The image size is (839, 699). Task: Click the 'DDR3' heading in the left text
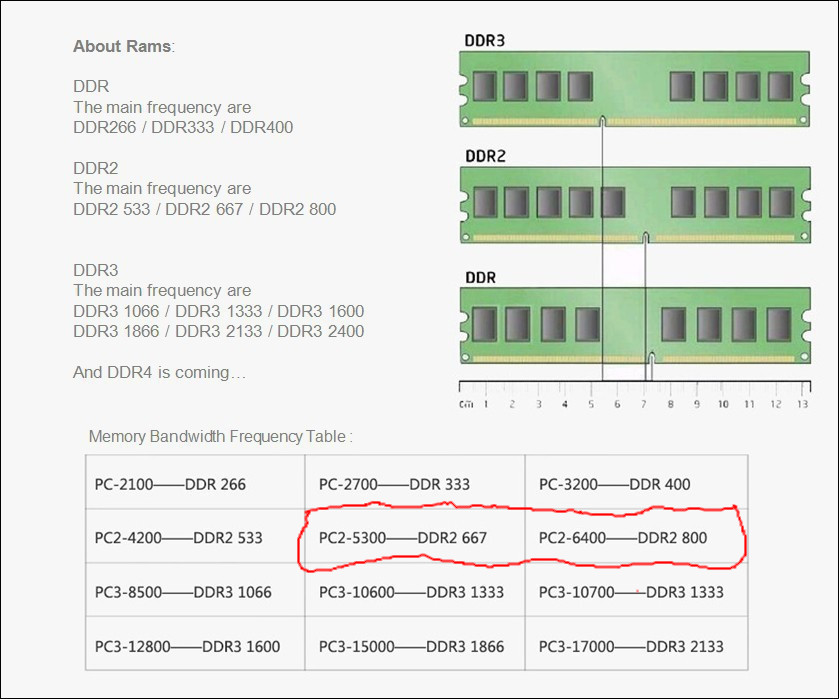pos(95,270)
